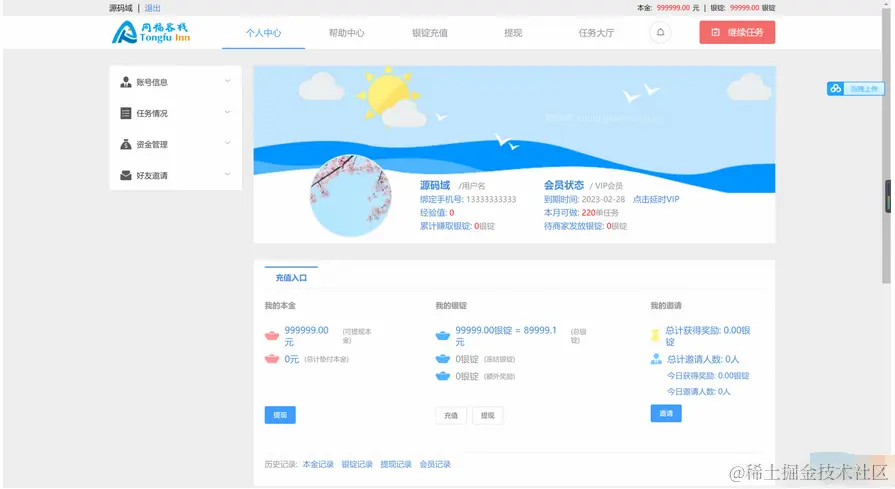The height and width of the screenshot is (489, 895).
Task: Click the 资金管理 money bag icon
Action: (126, 144)
